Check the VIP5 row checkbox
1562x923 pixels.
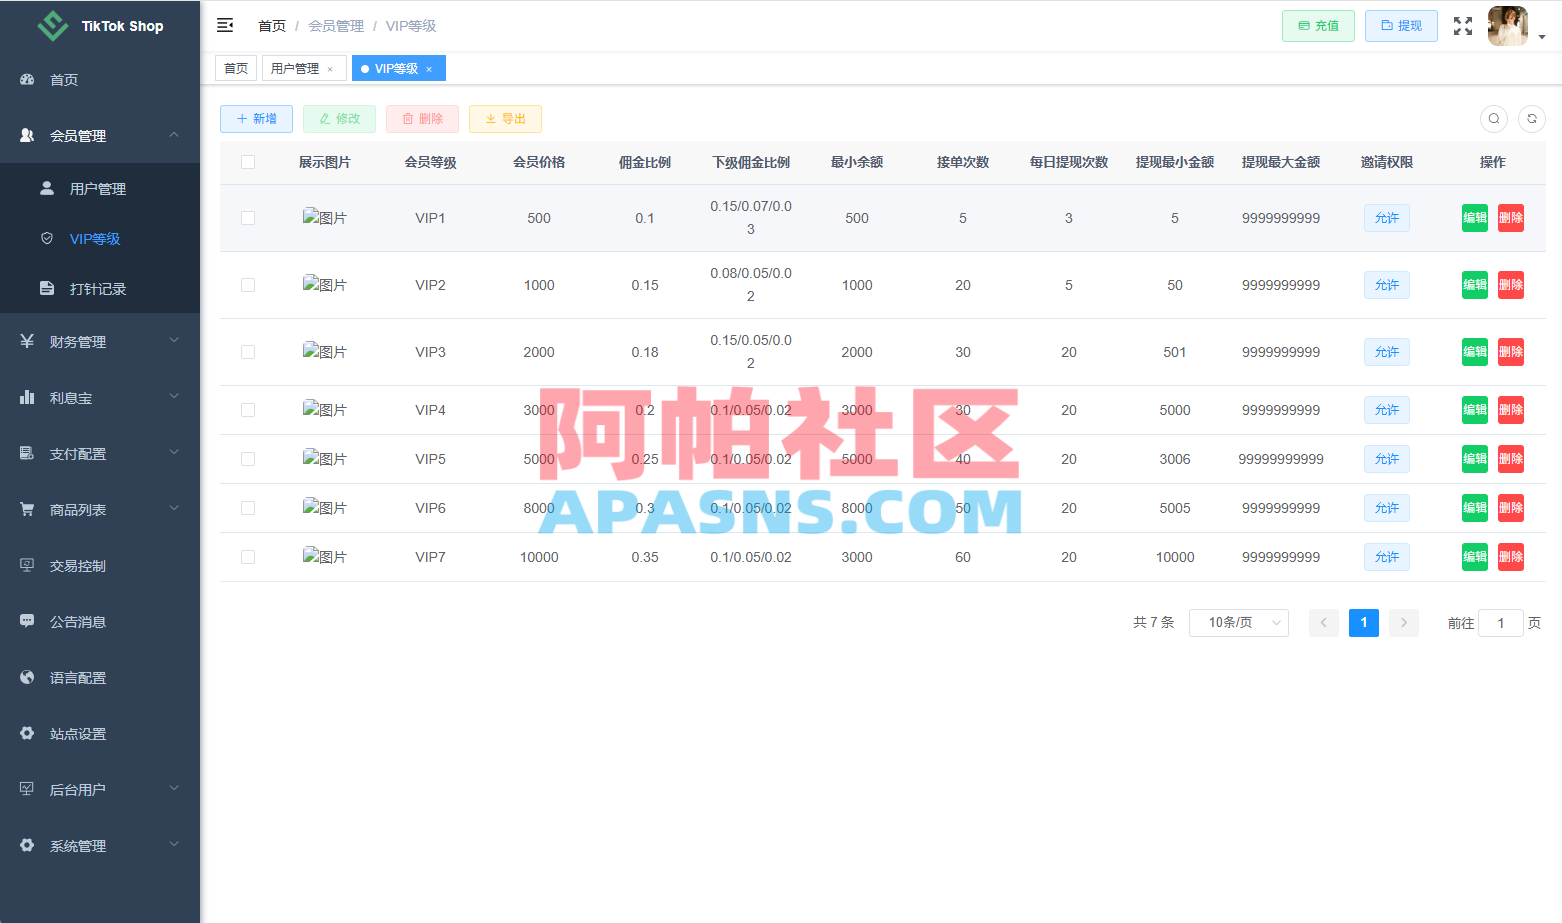tap(248, 459)
